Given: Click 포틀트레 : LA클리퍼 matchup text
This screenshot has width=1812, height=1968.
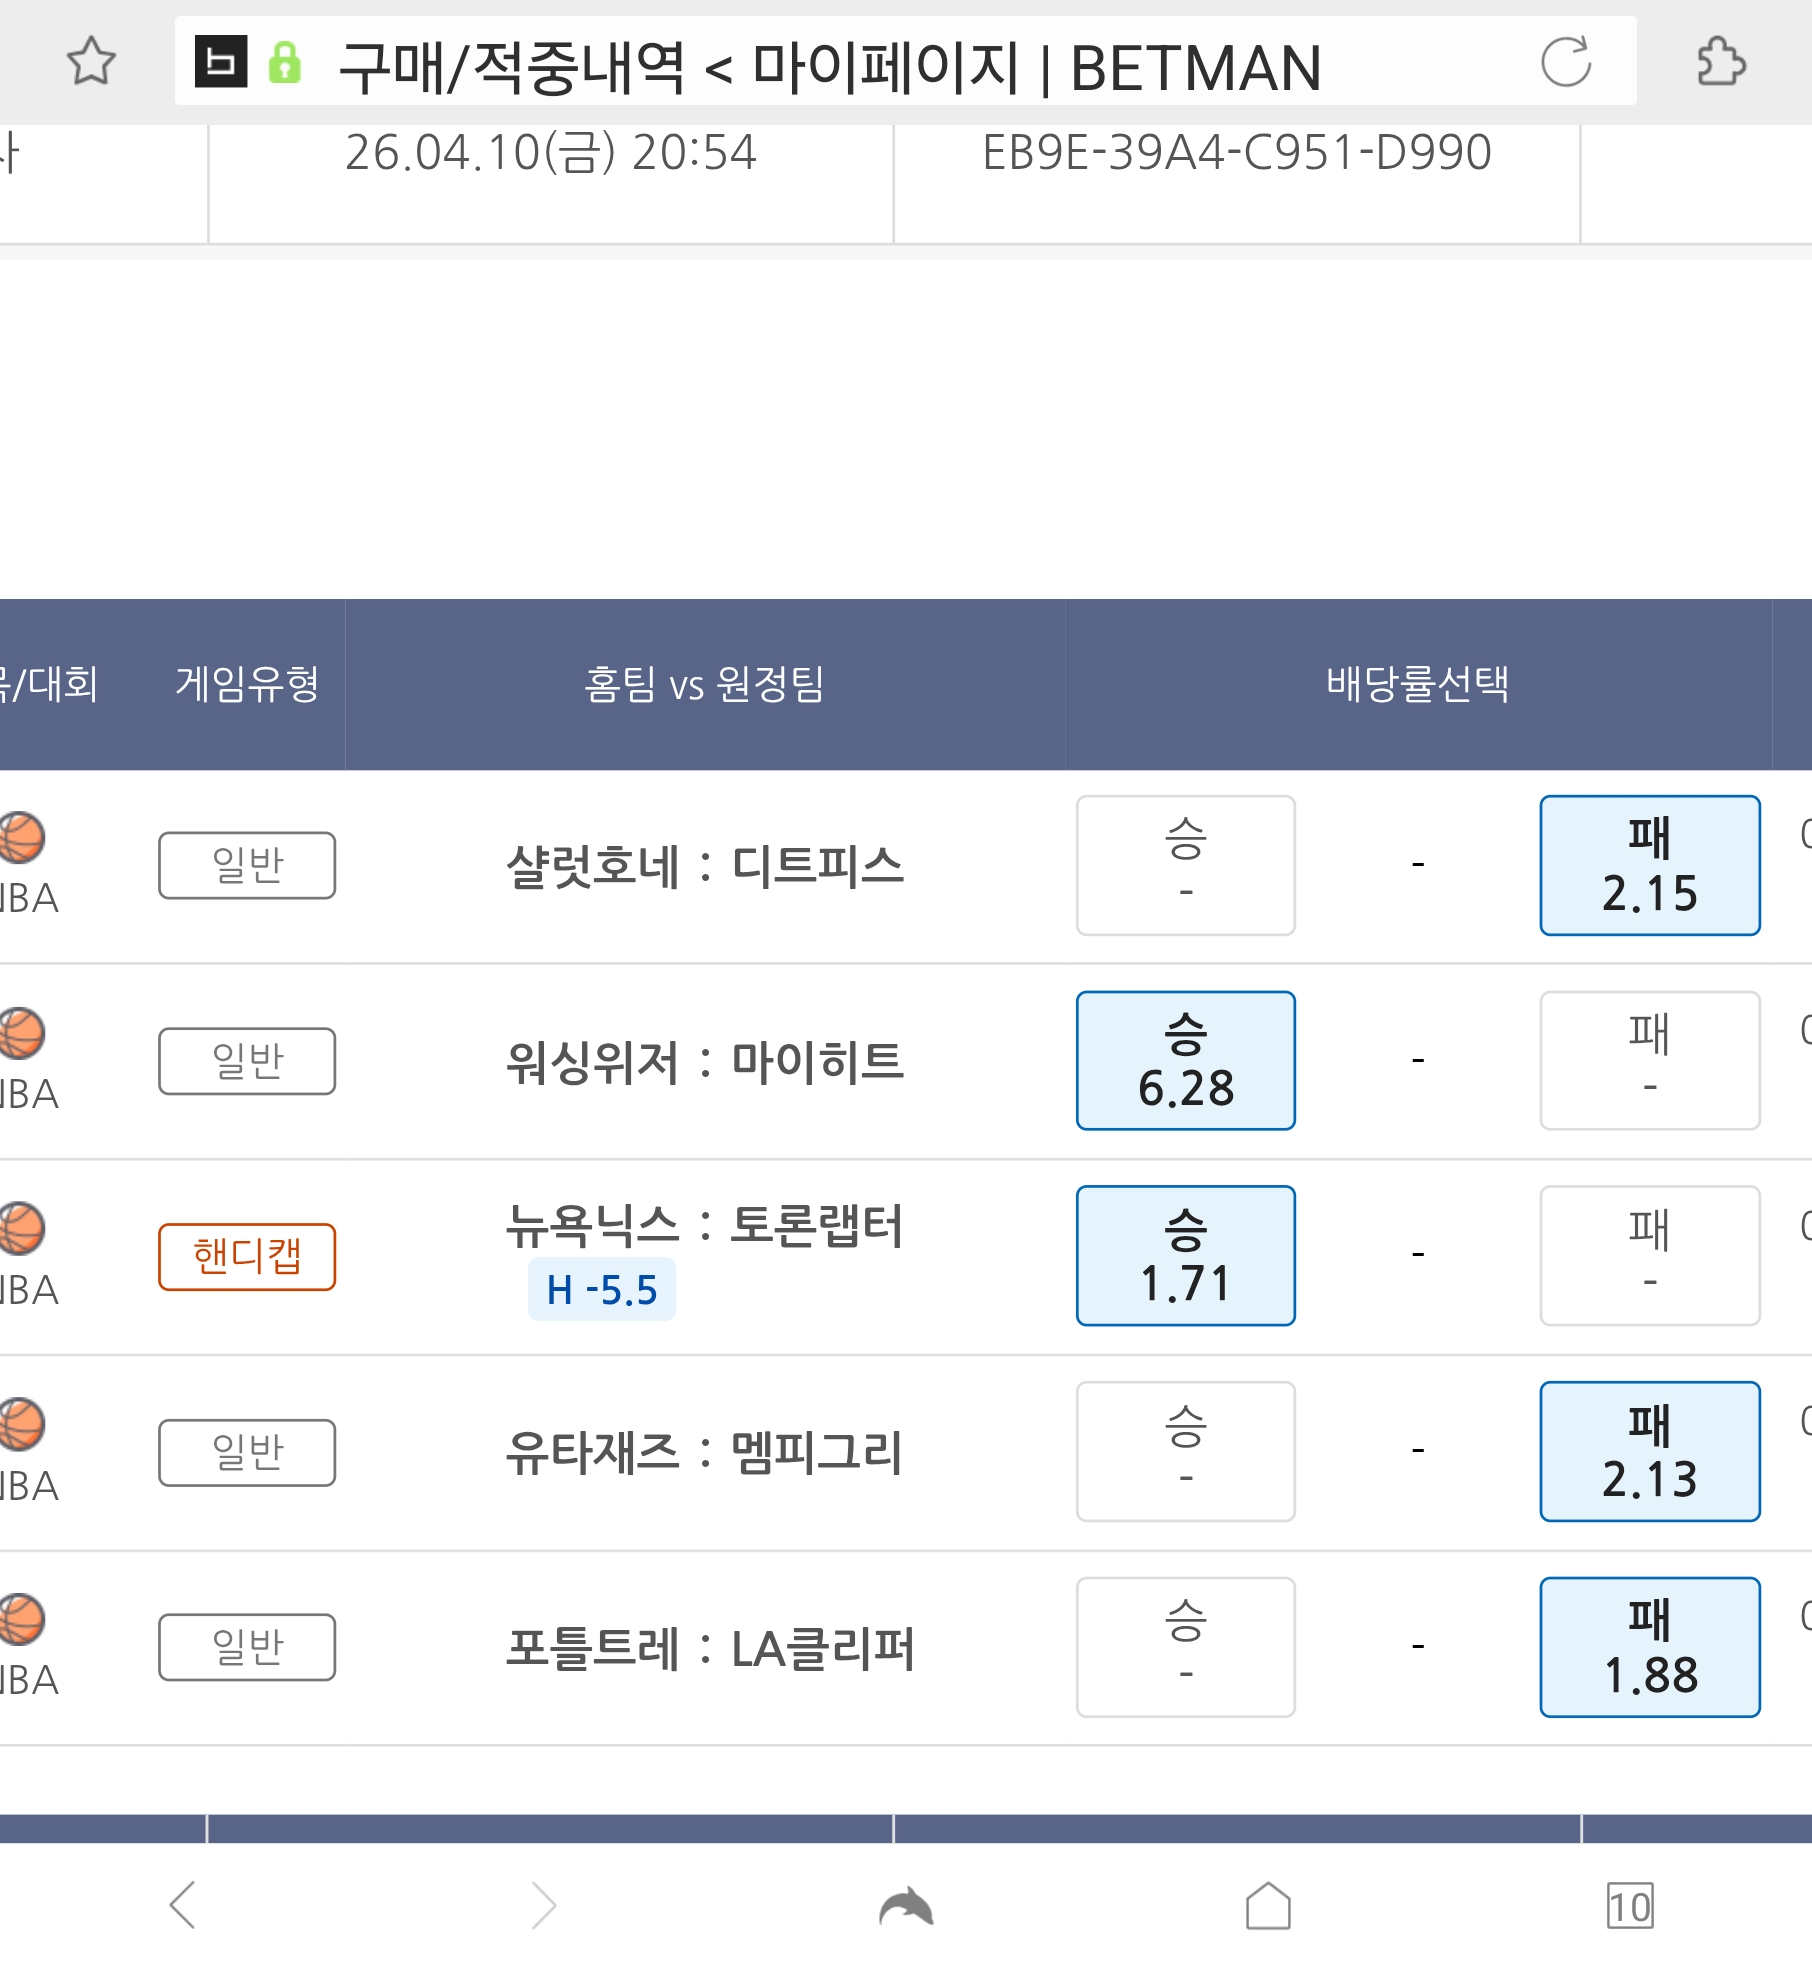Looking at the screenshot, I should click(x=710, y=1648).
